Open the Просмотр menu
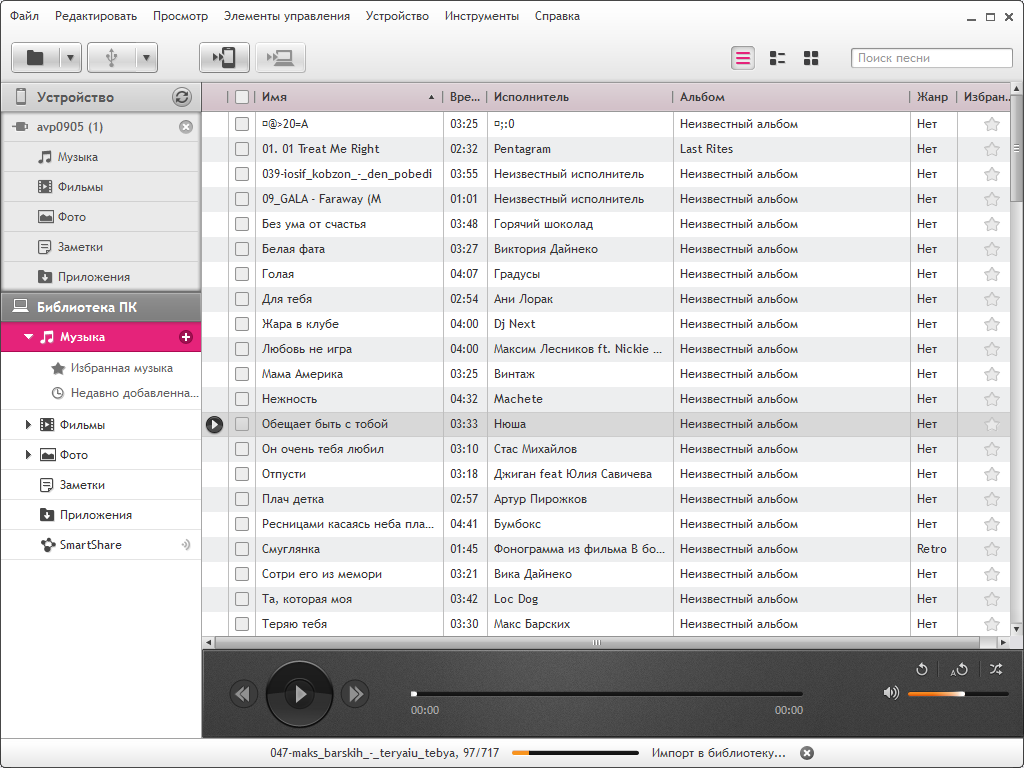 click(x=180, y=16)
